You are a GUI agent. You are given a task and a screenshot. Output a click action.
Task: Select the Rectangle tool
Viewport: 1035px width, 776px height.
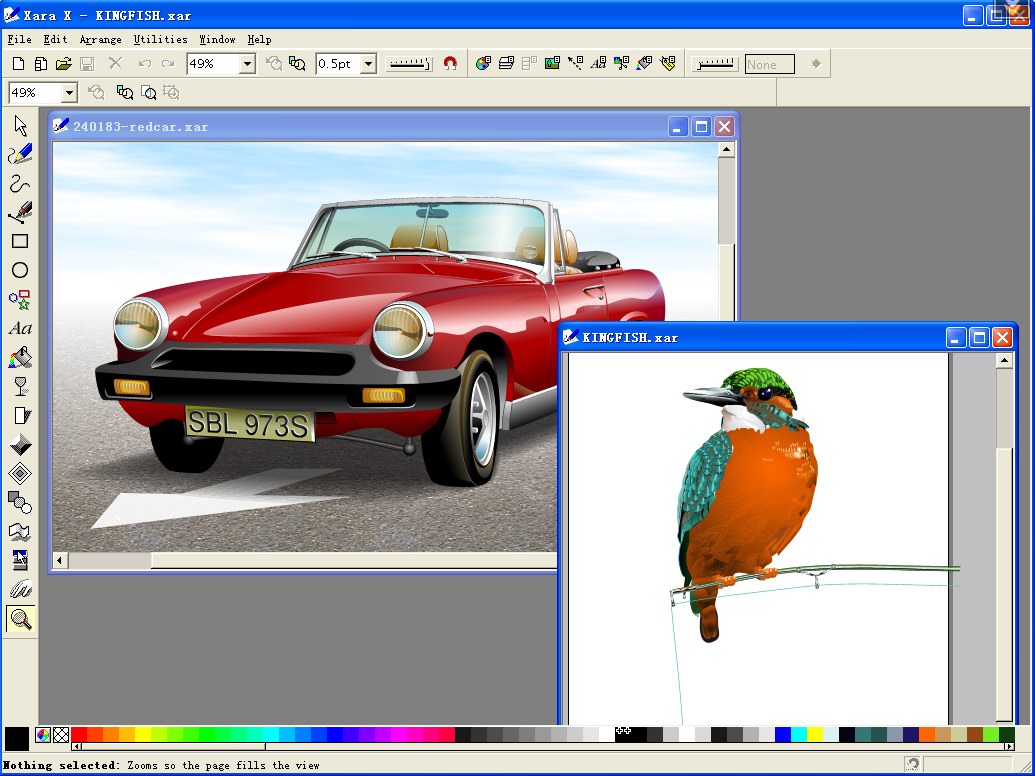click(x=20, y=242)
